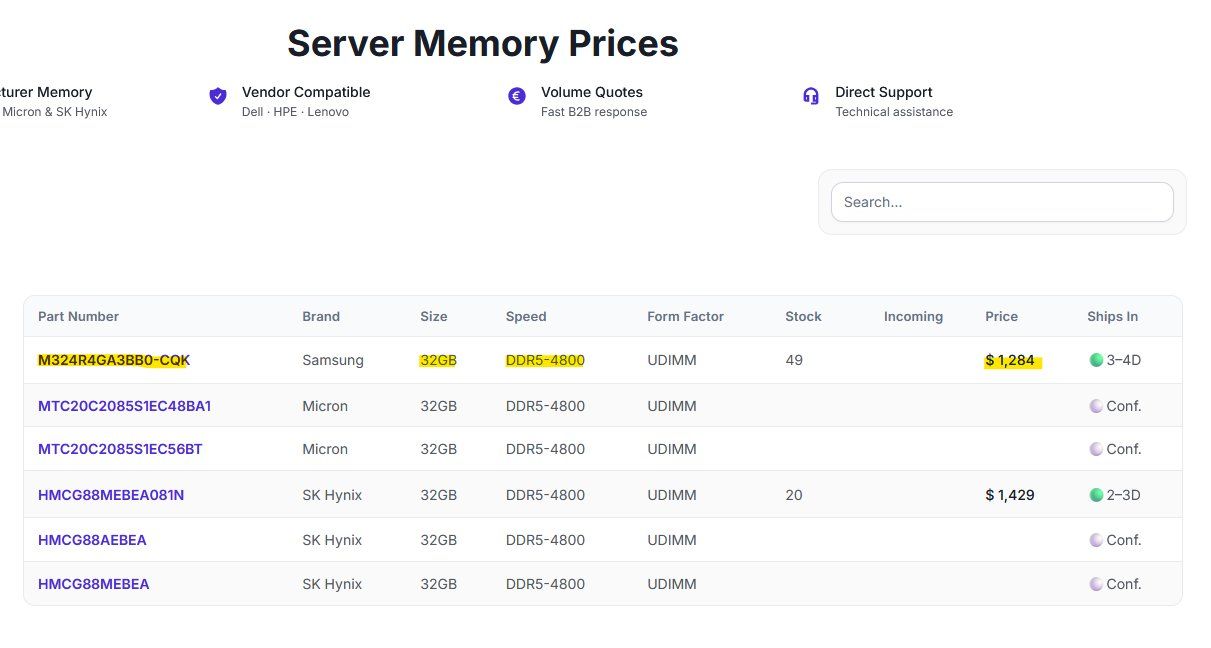Click UDIMM in HMCG88AEBEA row

click(x=672, y=540)
